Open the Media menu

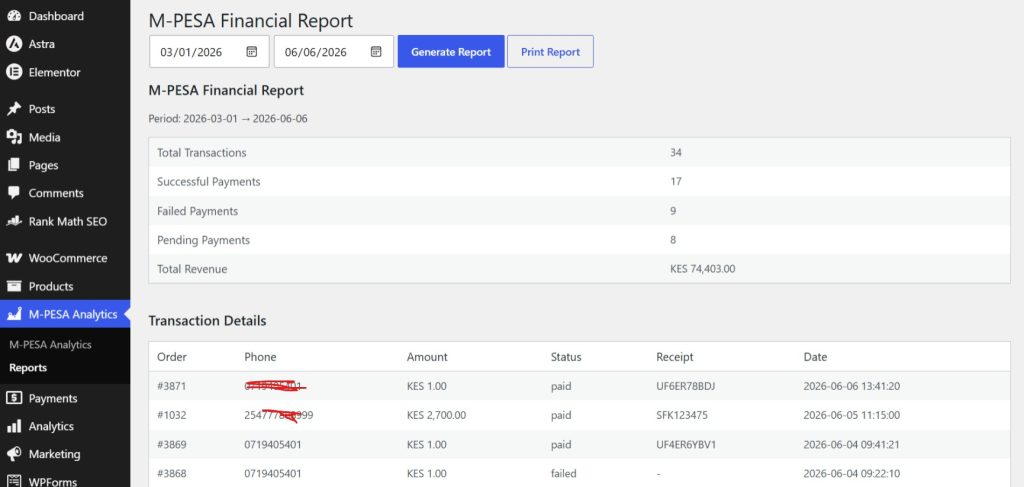pyautogui.click(x=44, y=137)
